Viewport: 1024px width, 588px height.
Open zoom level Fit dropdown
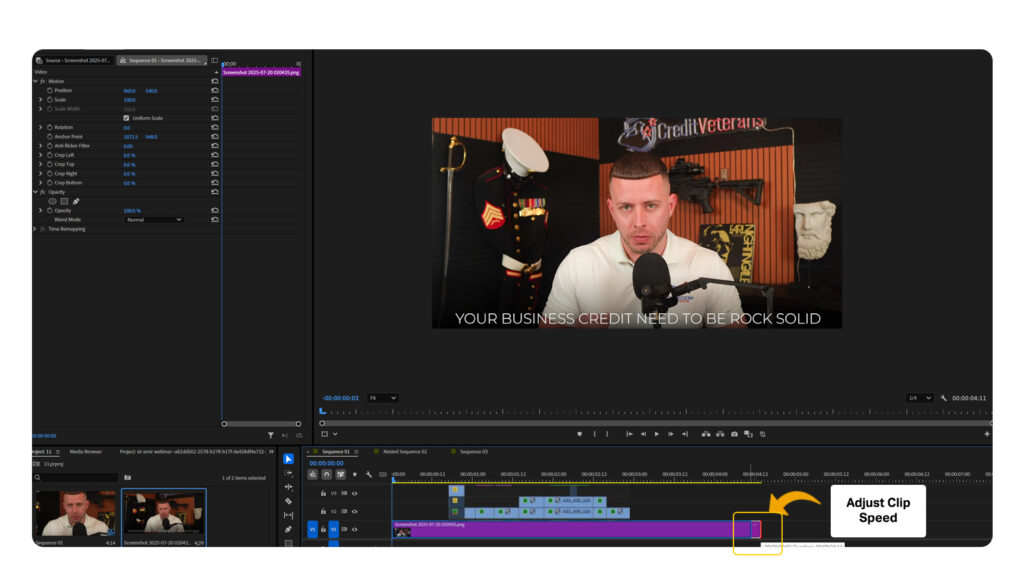[382, 398]
